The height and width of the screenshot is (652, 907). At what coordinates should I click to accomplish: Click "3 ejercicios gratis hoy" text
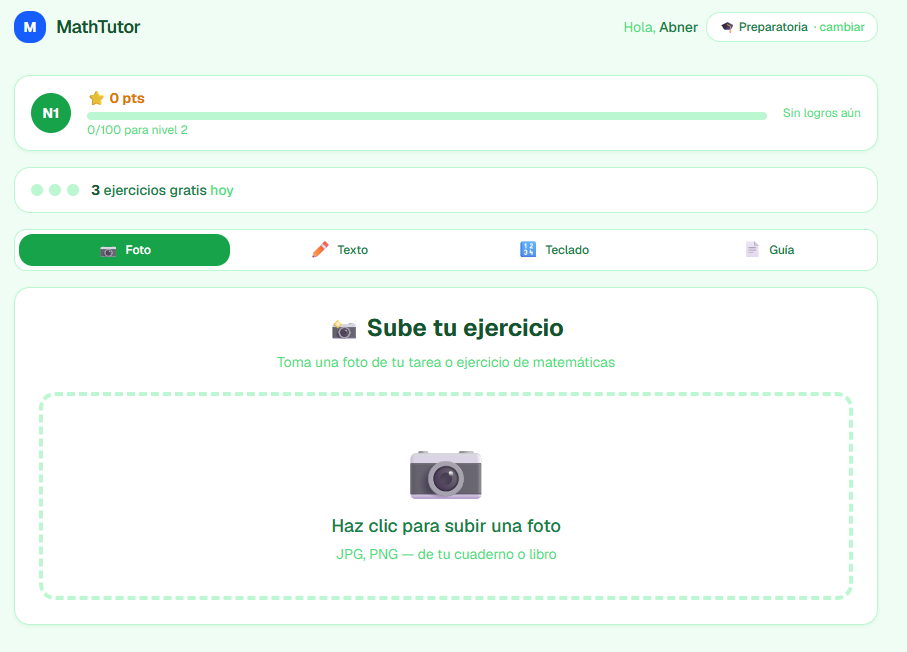[163, 190]
